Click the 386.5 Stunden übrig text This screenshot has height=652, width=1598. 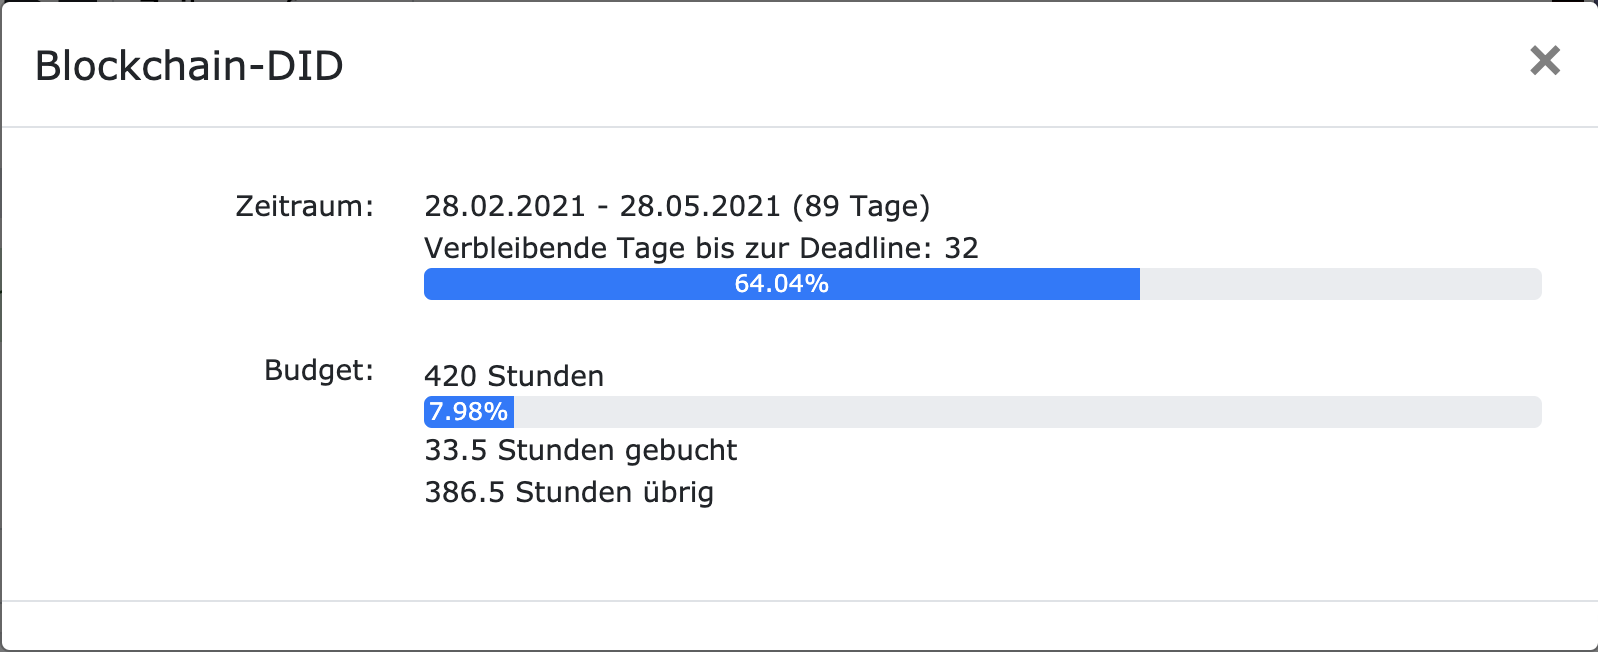569,492
